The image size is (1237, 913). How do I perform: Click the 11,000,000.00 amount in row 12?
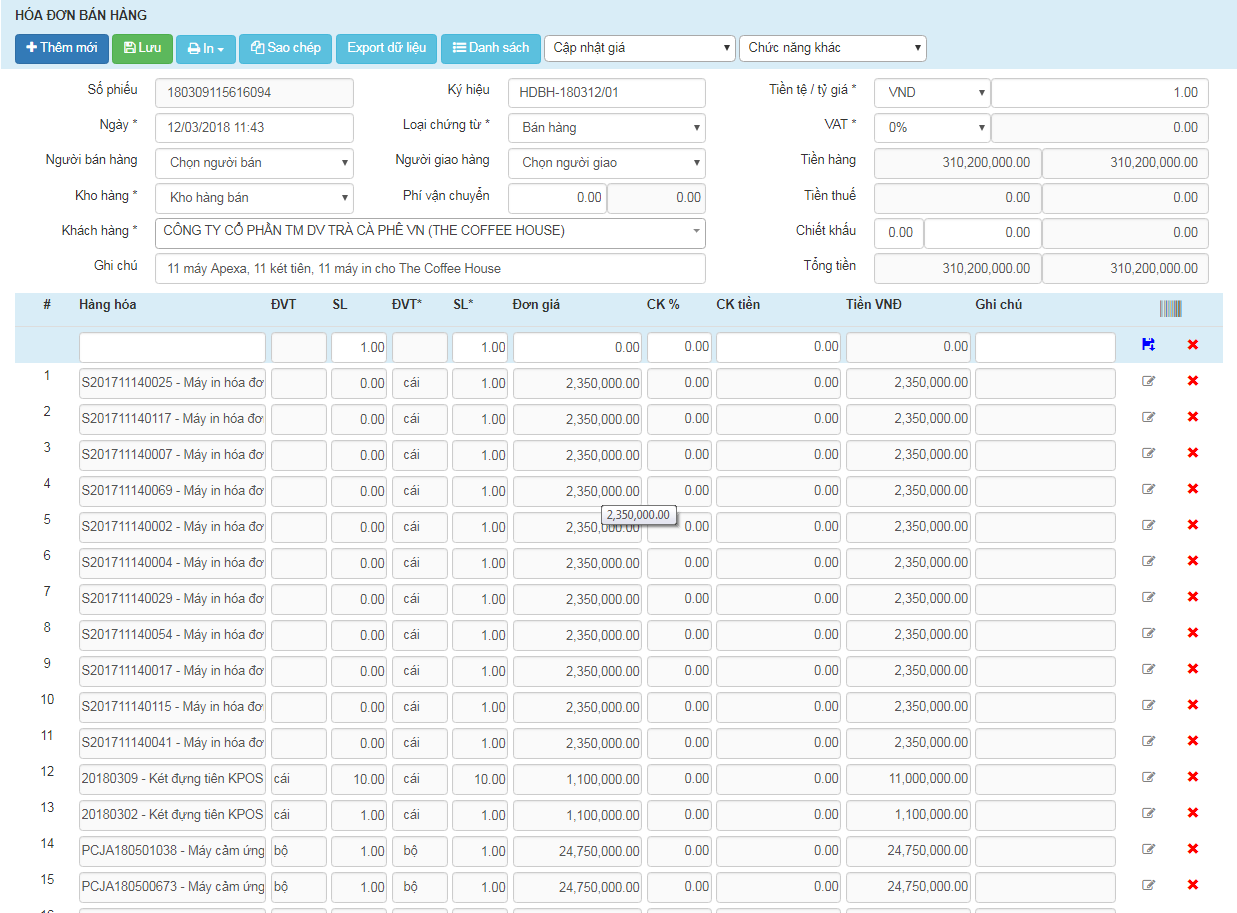tap(908, 779)
